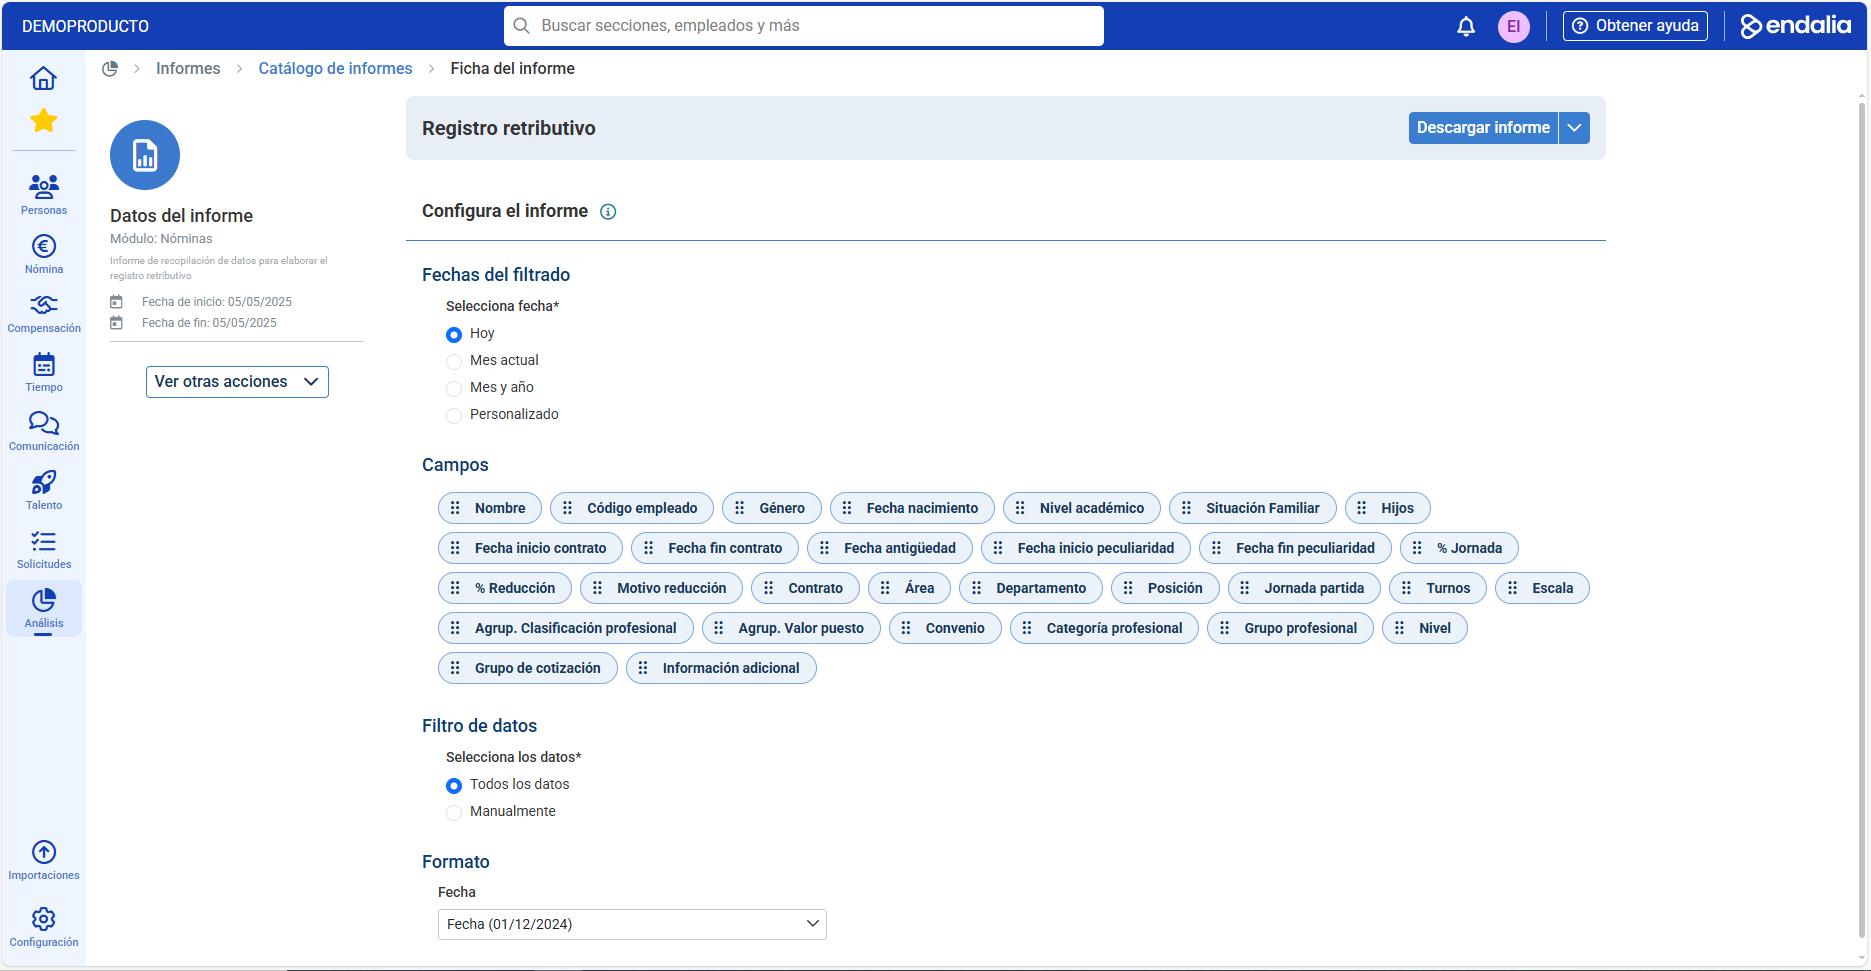Screen dimensions: 1871x971
Task: Click the Fecha nacimiento field chip
Action: [x=912, y=508]
